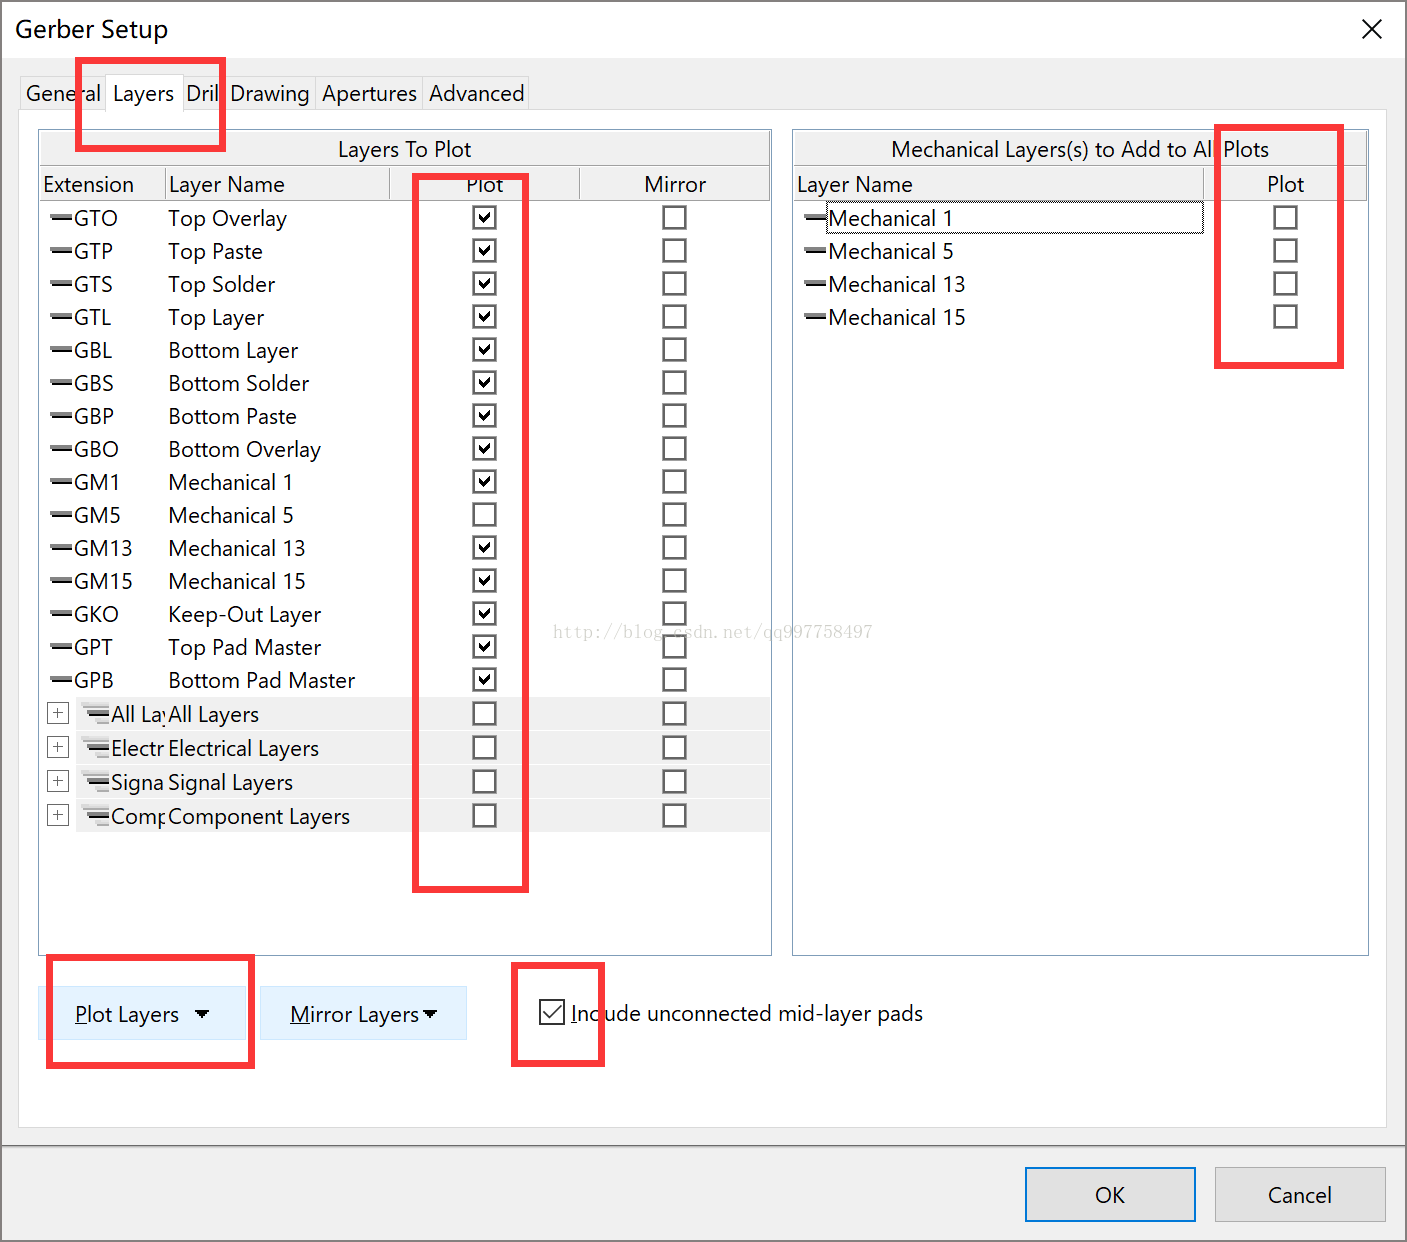Open the Plot Layers dropdown

(x=142, y=1013)
